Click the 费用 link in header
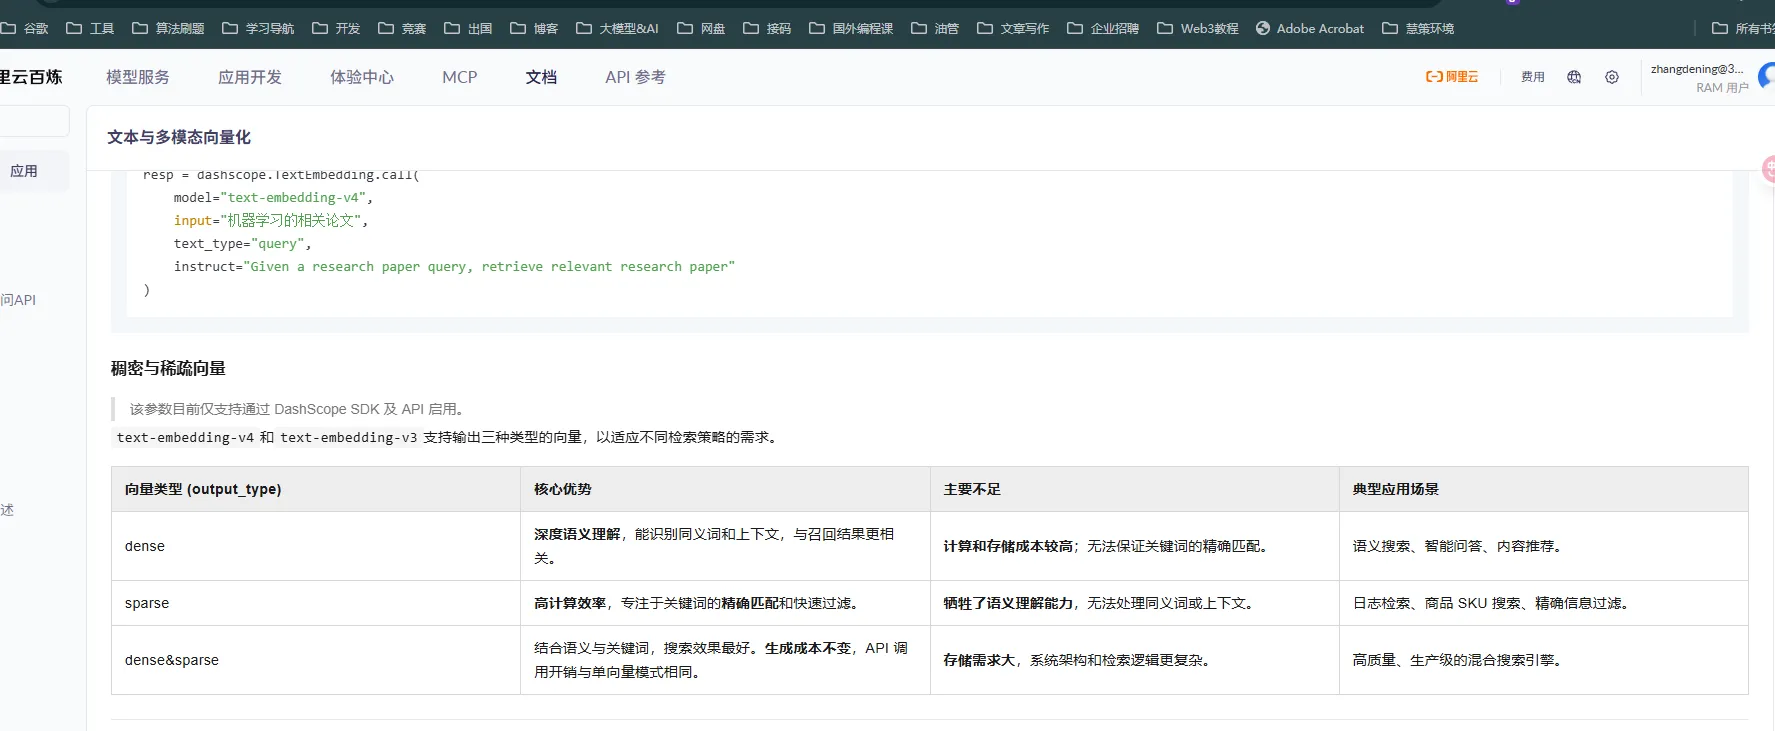This screenshot has height=731, width=1775. coord(1532,77)
